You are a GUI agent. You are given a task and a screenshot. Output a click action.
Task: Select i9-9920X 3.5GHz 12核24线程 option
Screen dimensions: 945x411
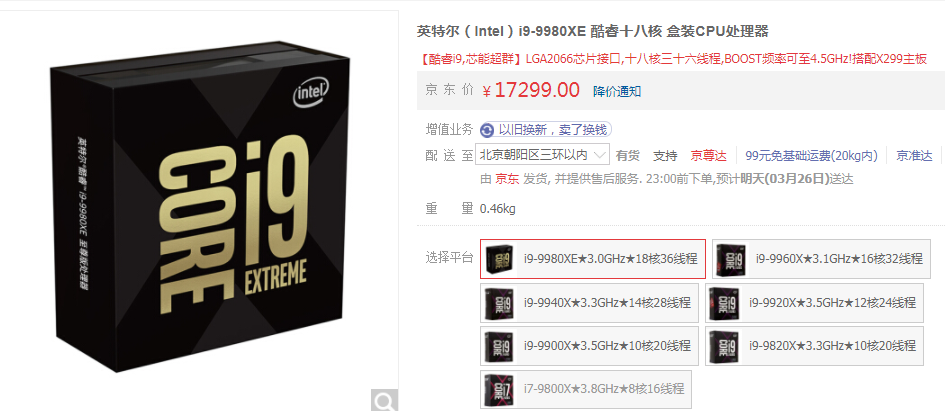click(x=814, y=303)
